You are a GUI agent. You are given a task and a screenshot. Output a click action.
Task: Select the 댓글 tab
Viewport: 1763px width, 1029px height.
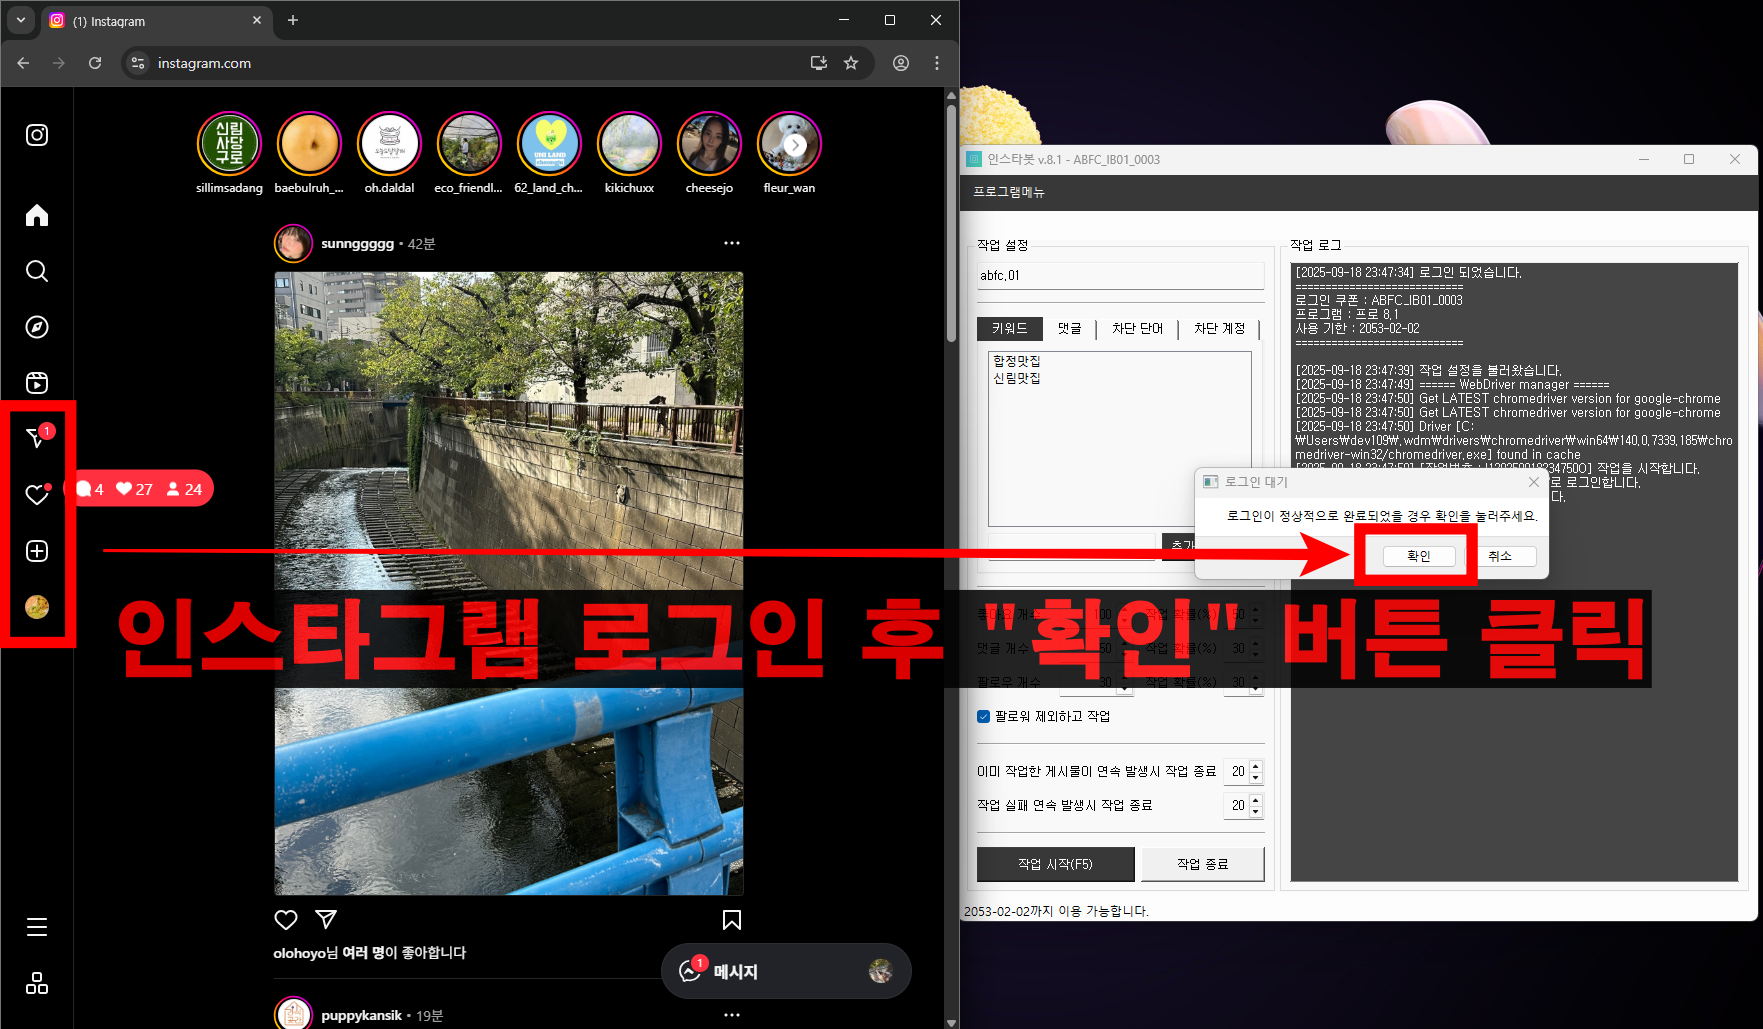click(1070, 328)
